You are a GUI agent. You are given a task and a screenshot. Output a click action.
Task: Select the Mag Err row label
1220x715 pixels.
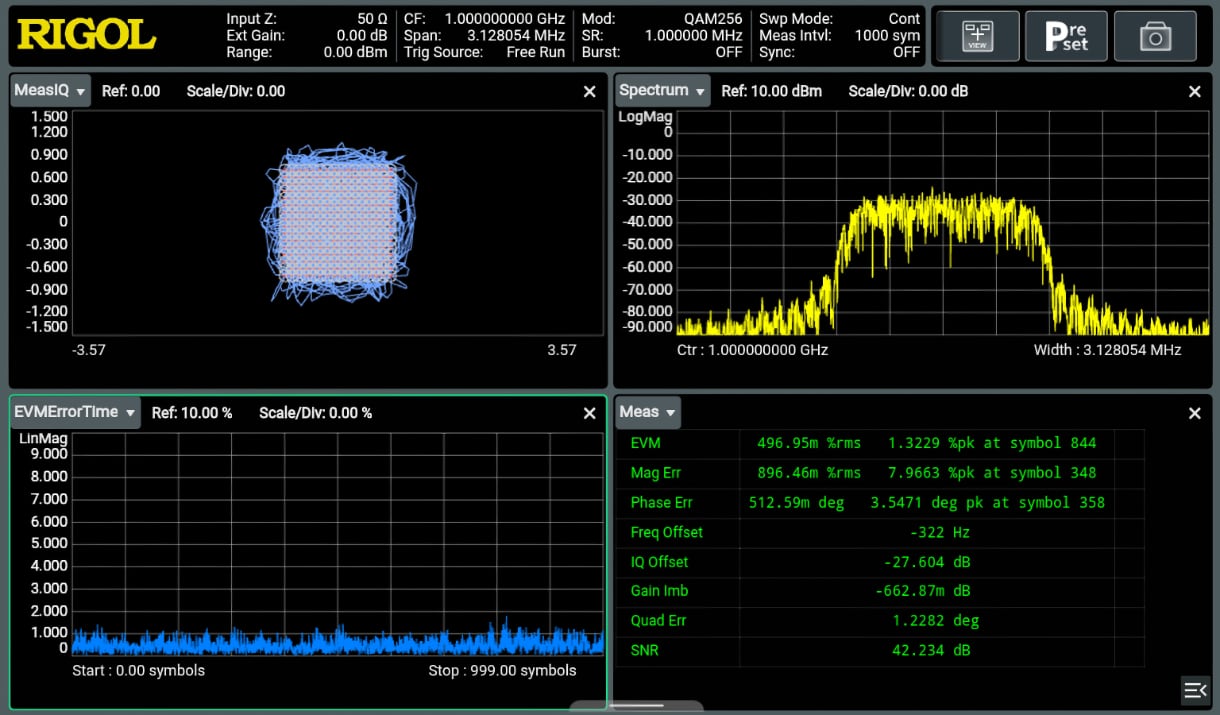pyautogui.click(x=656, y=473)
